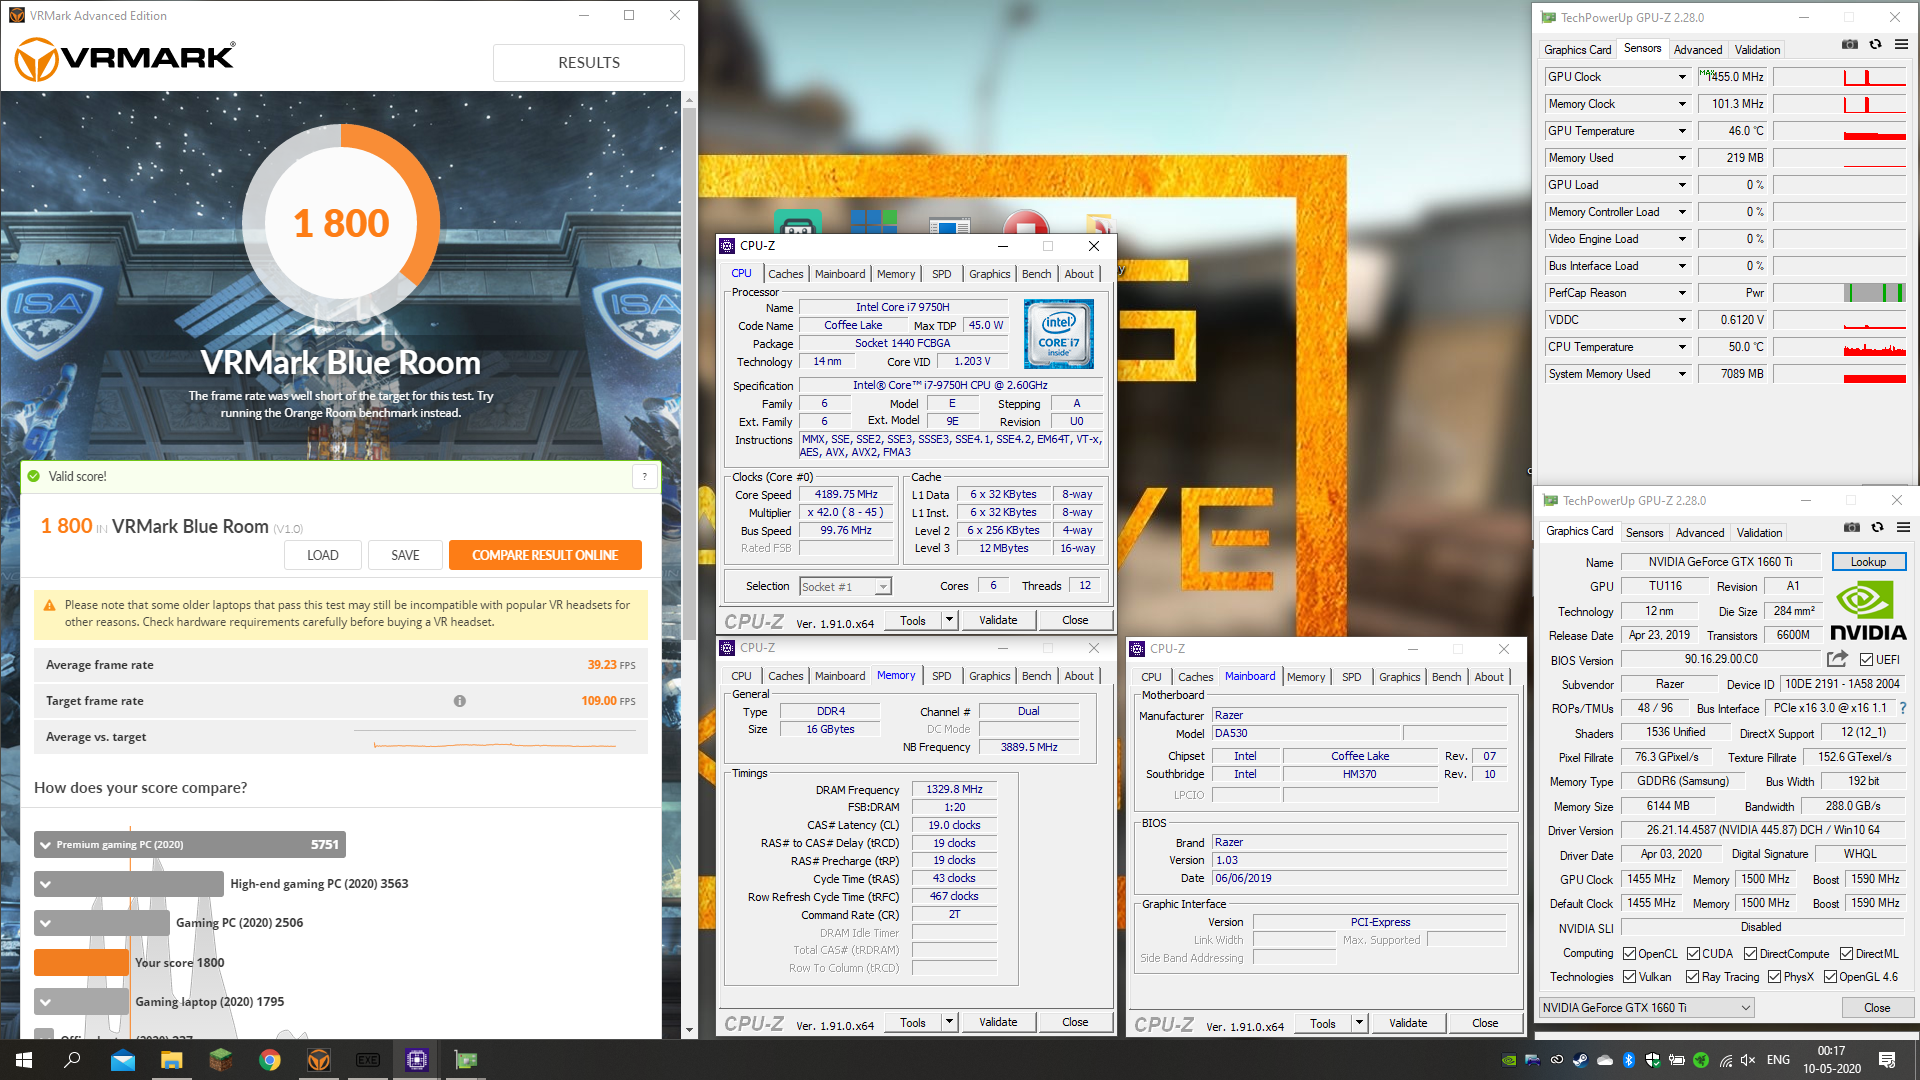Click info icon beside Target frame rate

coord(459,701)
